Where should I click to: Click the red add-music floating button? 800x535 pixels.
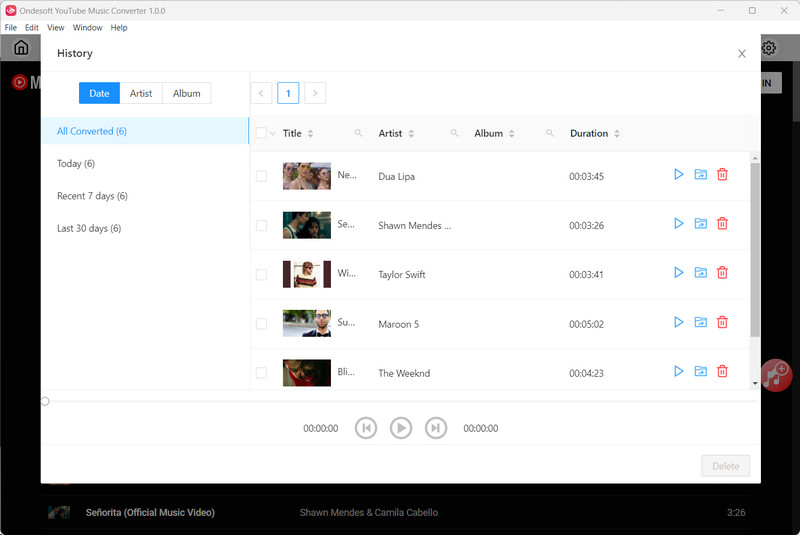[776, 375]
